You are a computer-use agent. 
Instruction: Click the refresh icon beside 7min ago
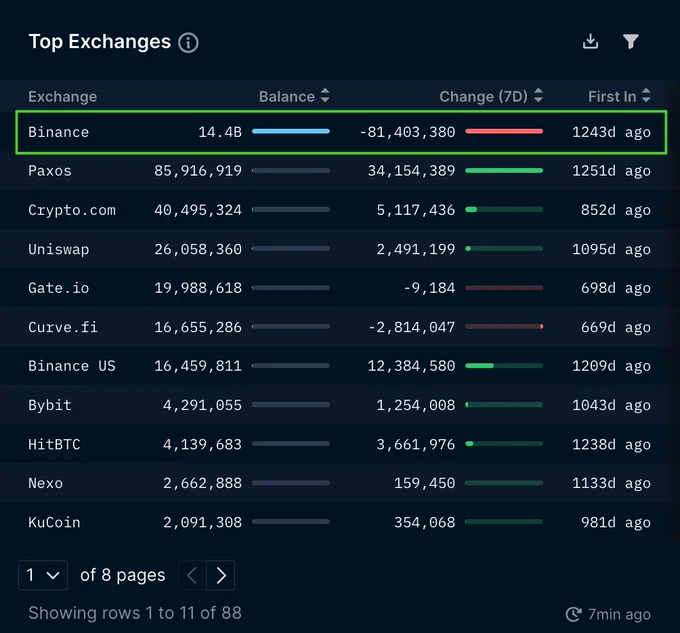click(x=573, y=614)
